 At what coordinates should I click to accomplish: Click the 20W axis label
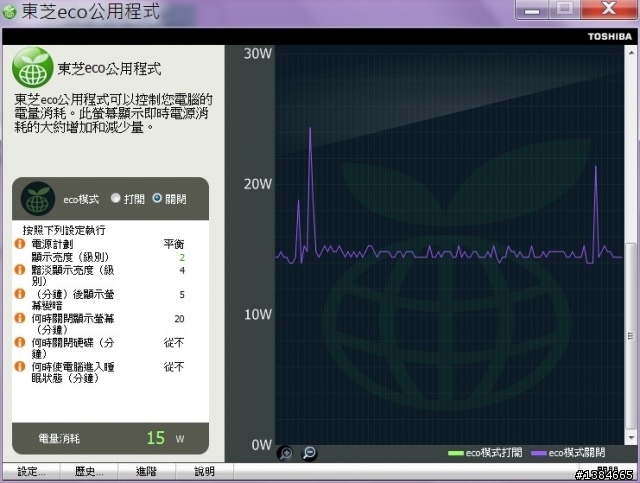(x=258, y=184)
